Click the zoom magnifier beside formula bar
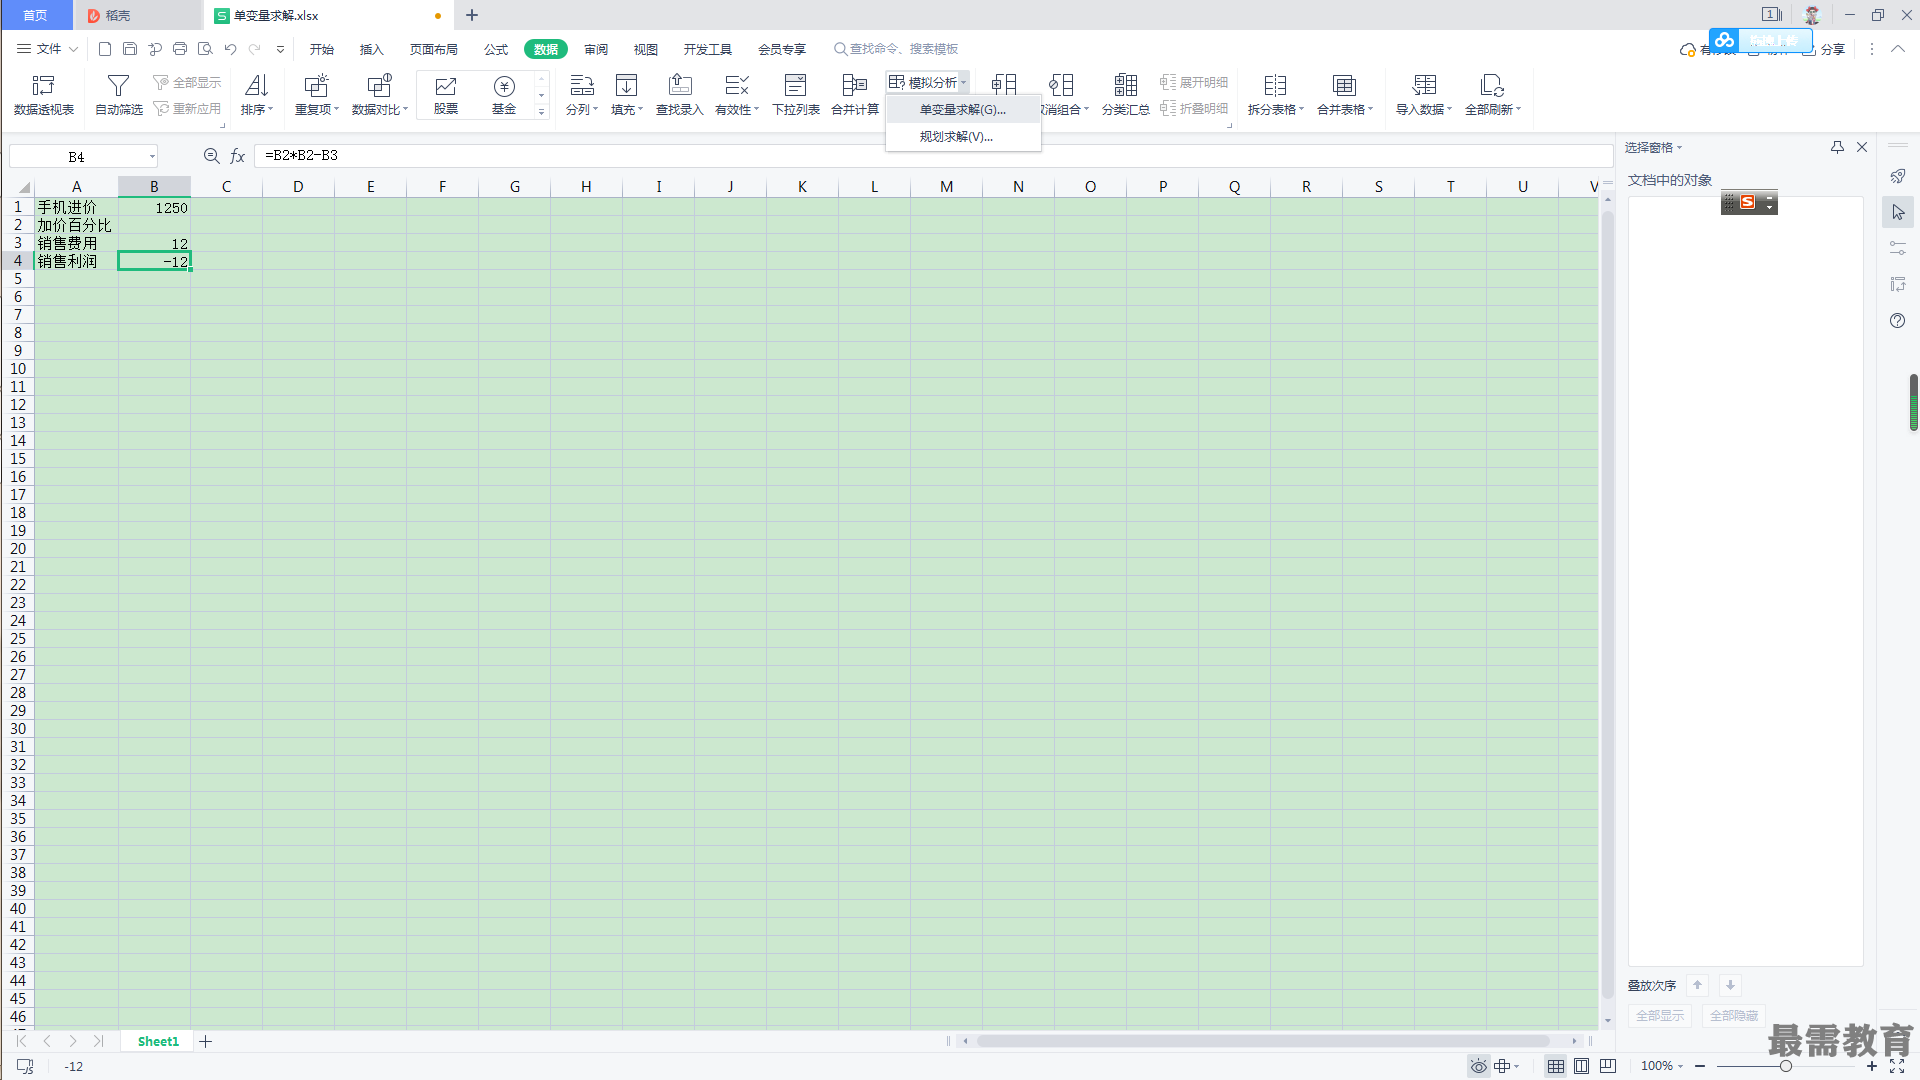Screen dimensions: 1920x1080 point(212,156)
